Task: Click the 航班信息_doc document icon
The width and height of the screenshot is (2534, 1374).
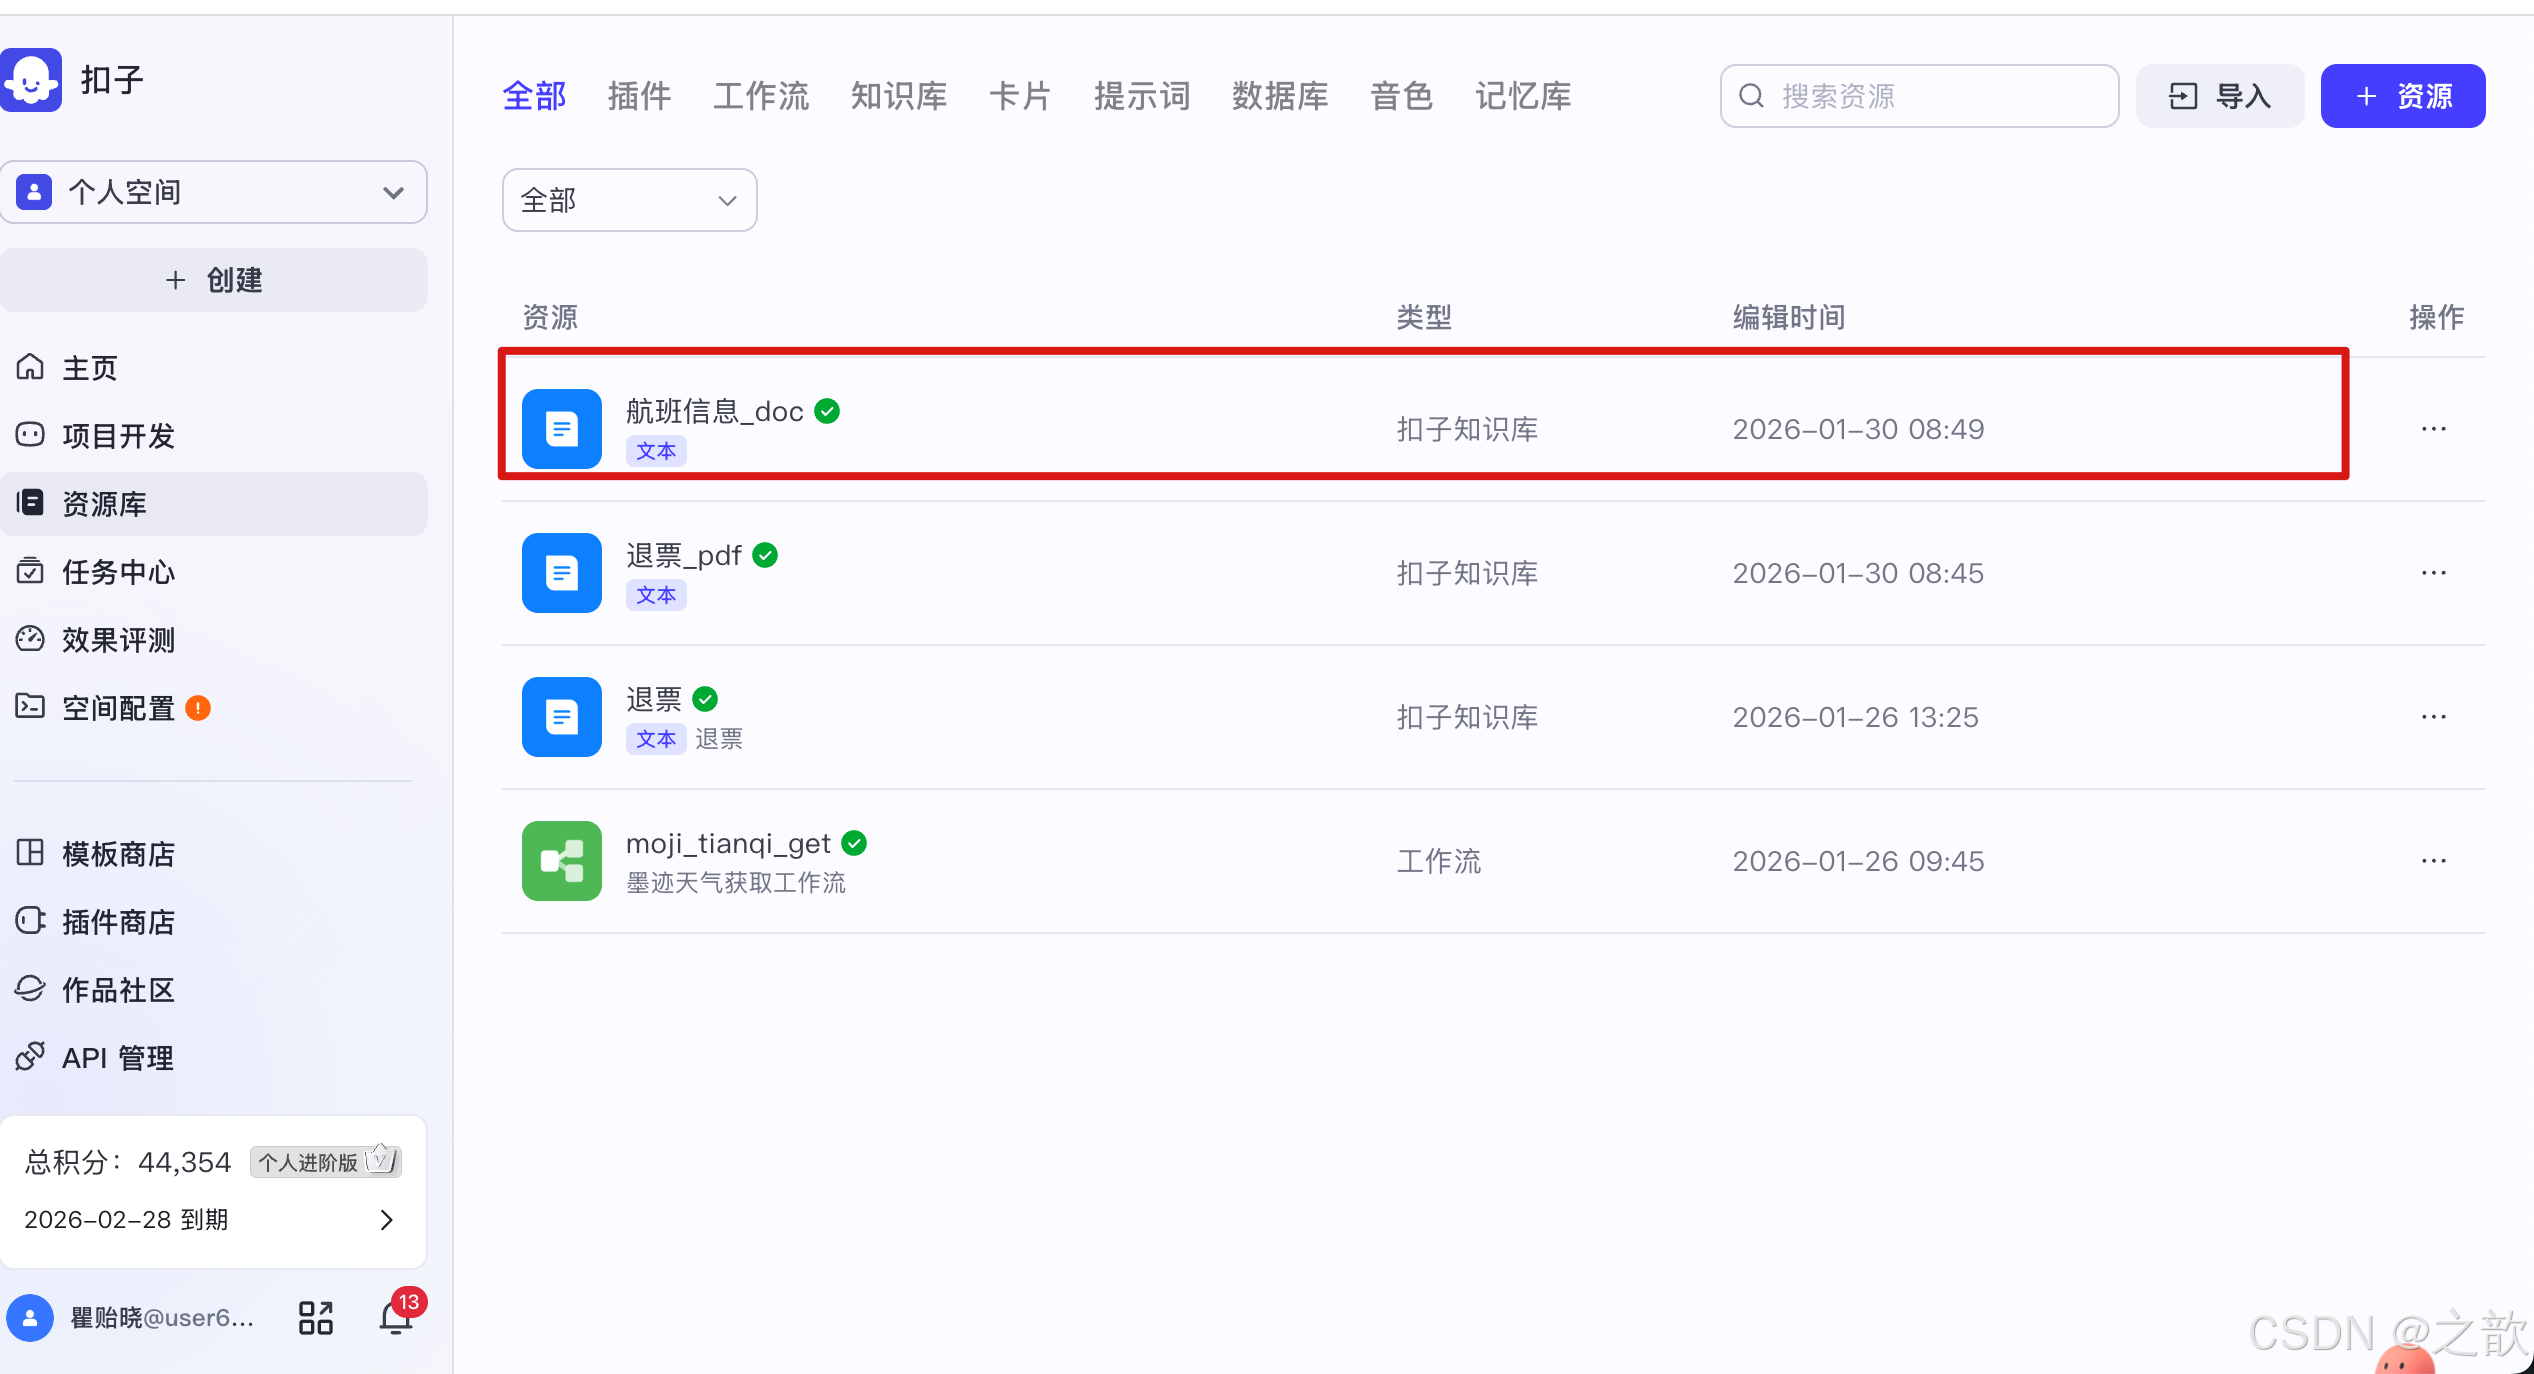Action: pyautogui.click(x=561, y=429)
